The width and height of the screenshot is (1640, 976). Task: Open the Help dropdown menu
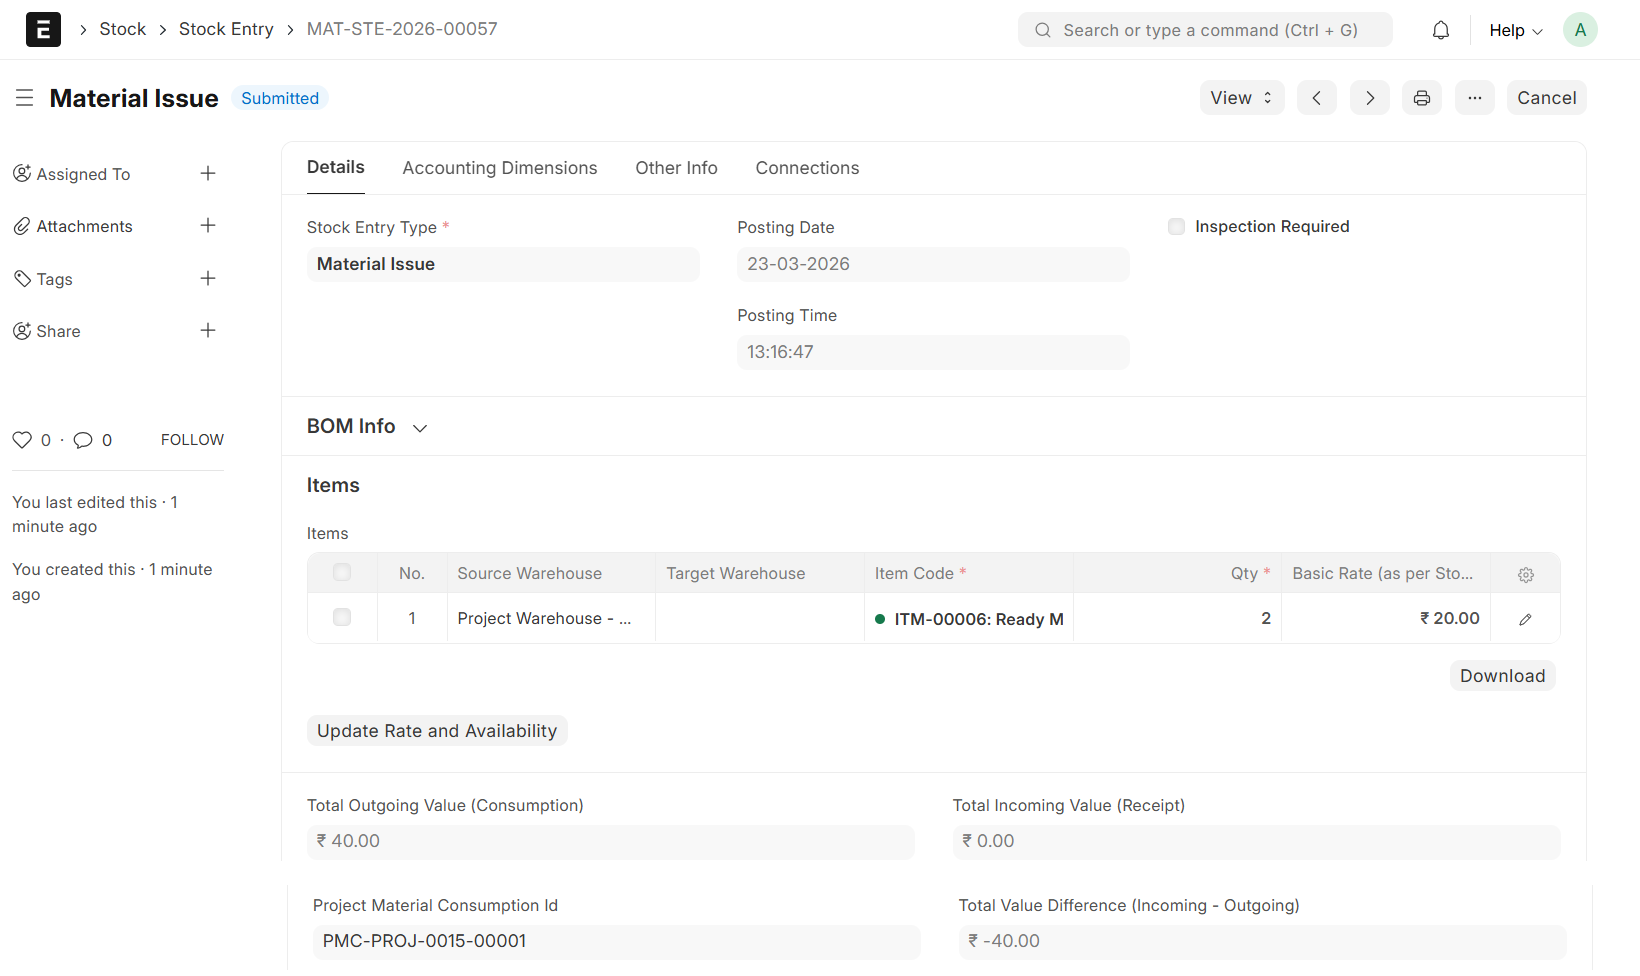pyautogui.click(x=1515, y=30)
